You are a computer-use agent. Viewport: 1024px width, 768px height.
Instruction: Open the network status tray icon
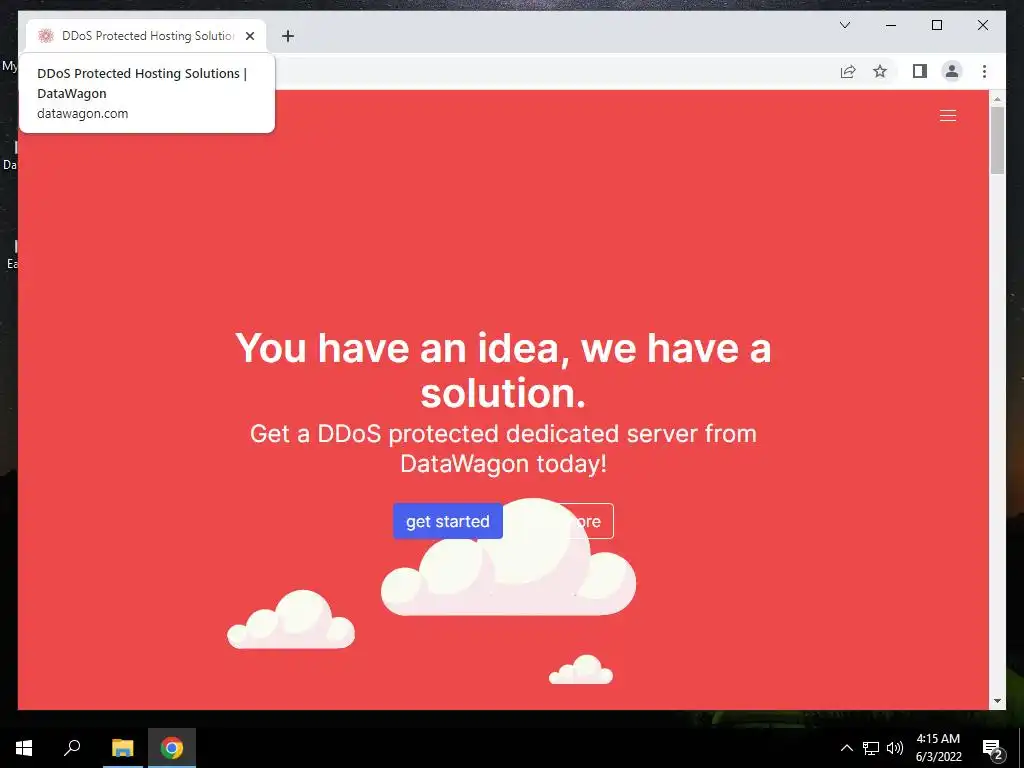coord(871,748)
